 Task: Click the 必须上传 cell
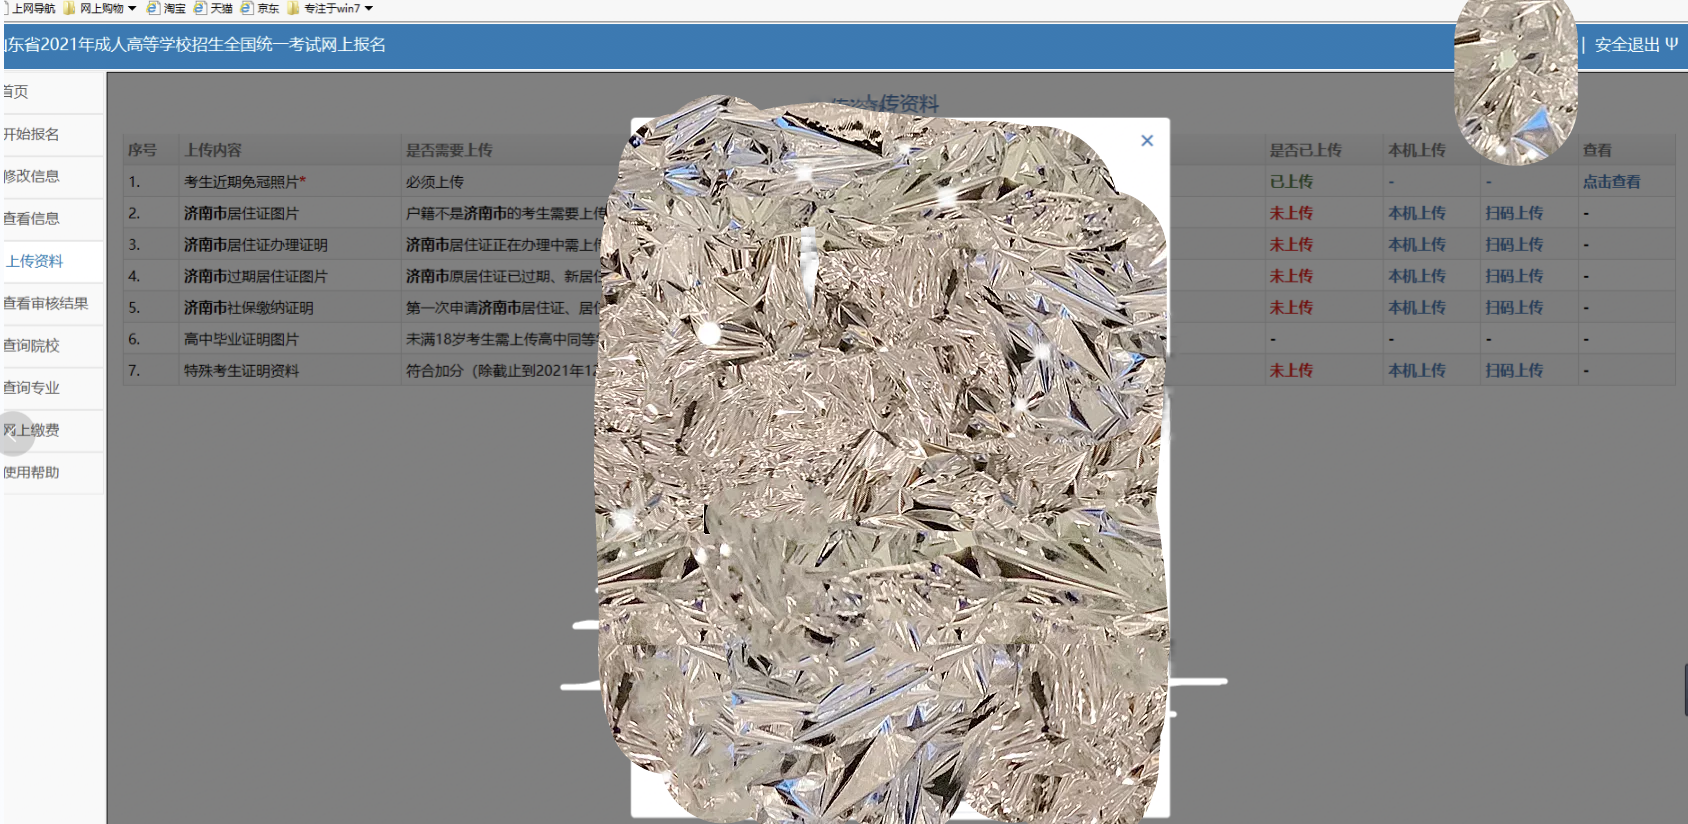434,182
